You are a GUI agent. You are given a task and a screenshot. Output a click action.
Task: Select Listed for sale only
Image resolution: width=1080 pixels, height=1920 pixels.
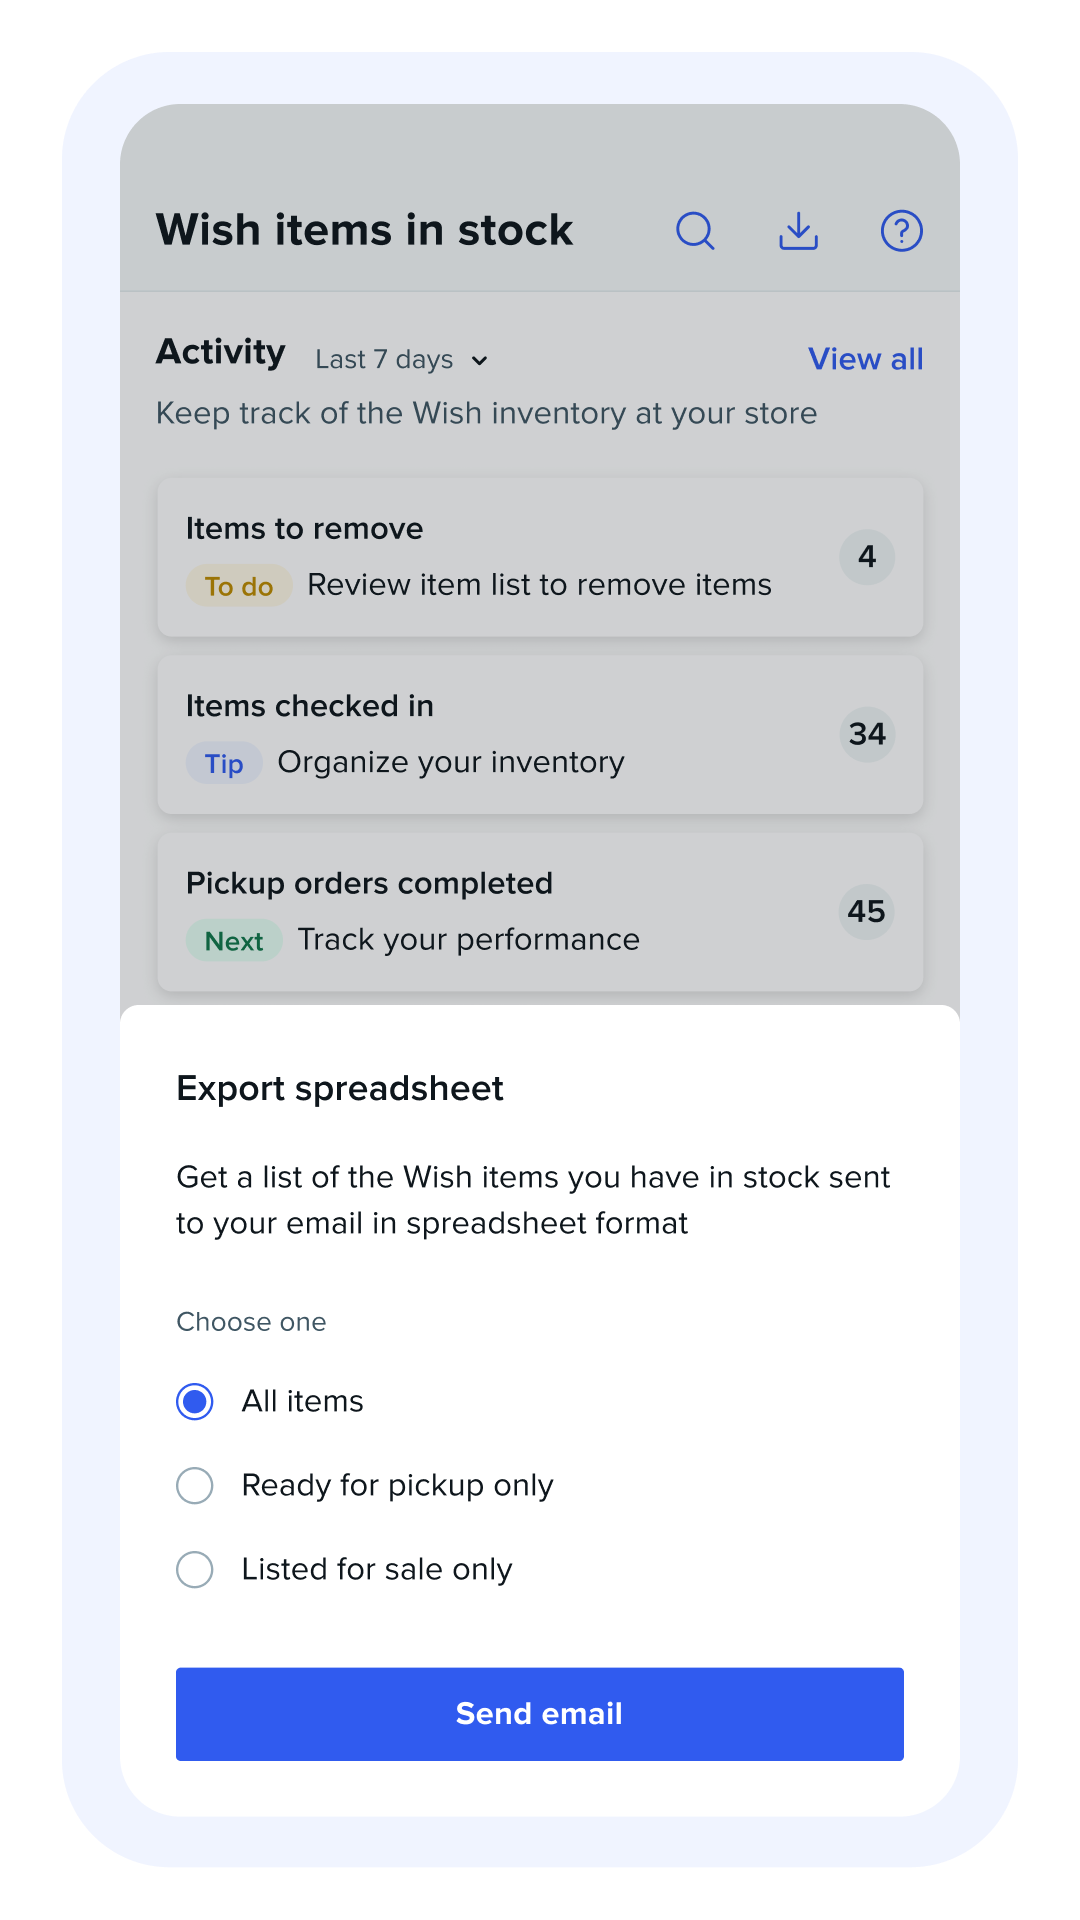pos(195,1570)
